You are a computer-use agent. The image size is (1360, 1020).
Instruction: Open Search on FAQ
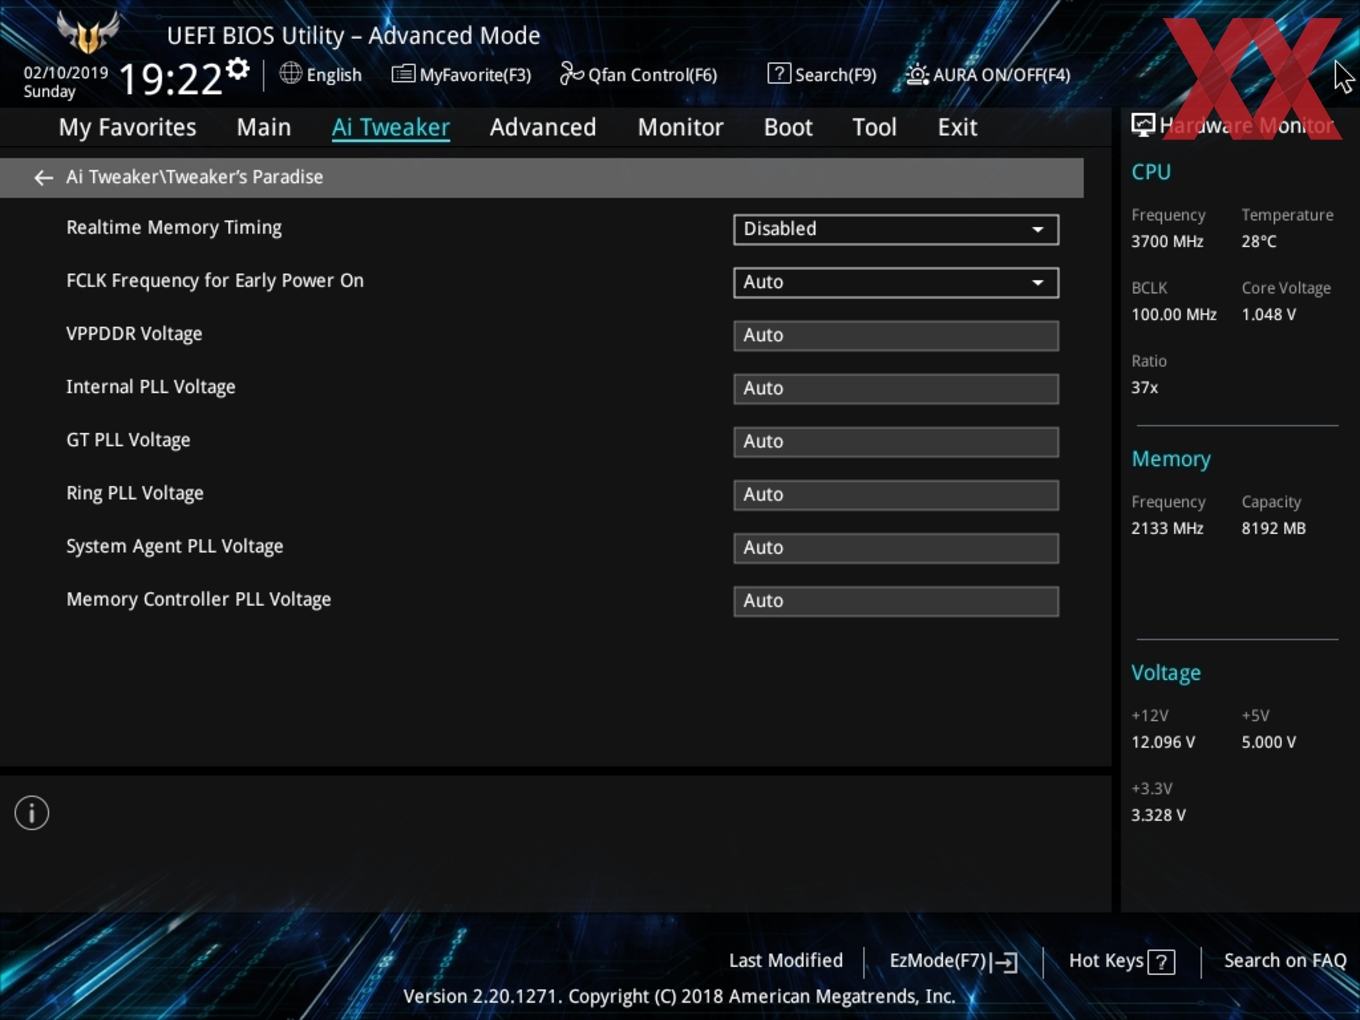pyautogui.click(x=1285, y=961)
